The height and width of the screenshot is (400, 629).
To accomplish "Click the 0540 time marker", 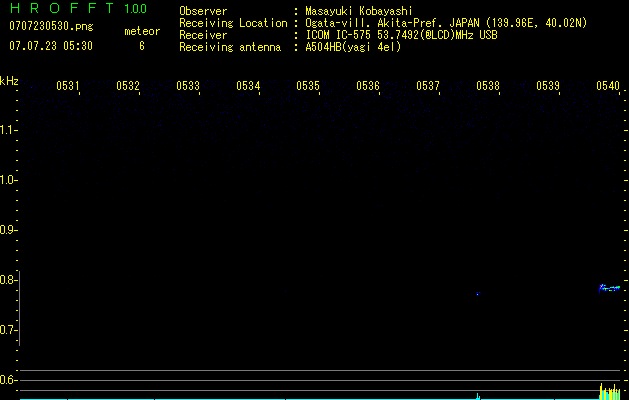I will point(608,86).
